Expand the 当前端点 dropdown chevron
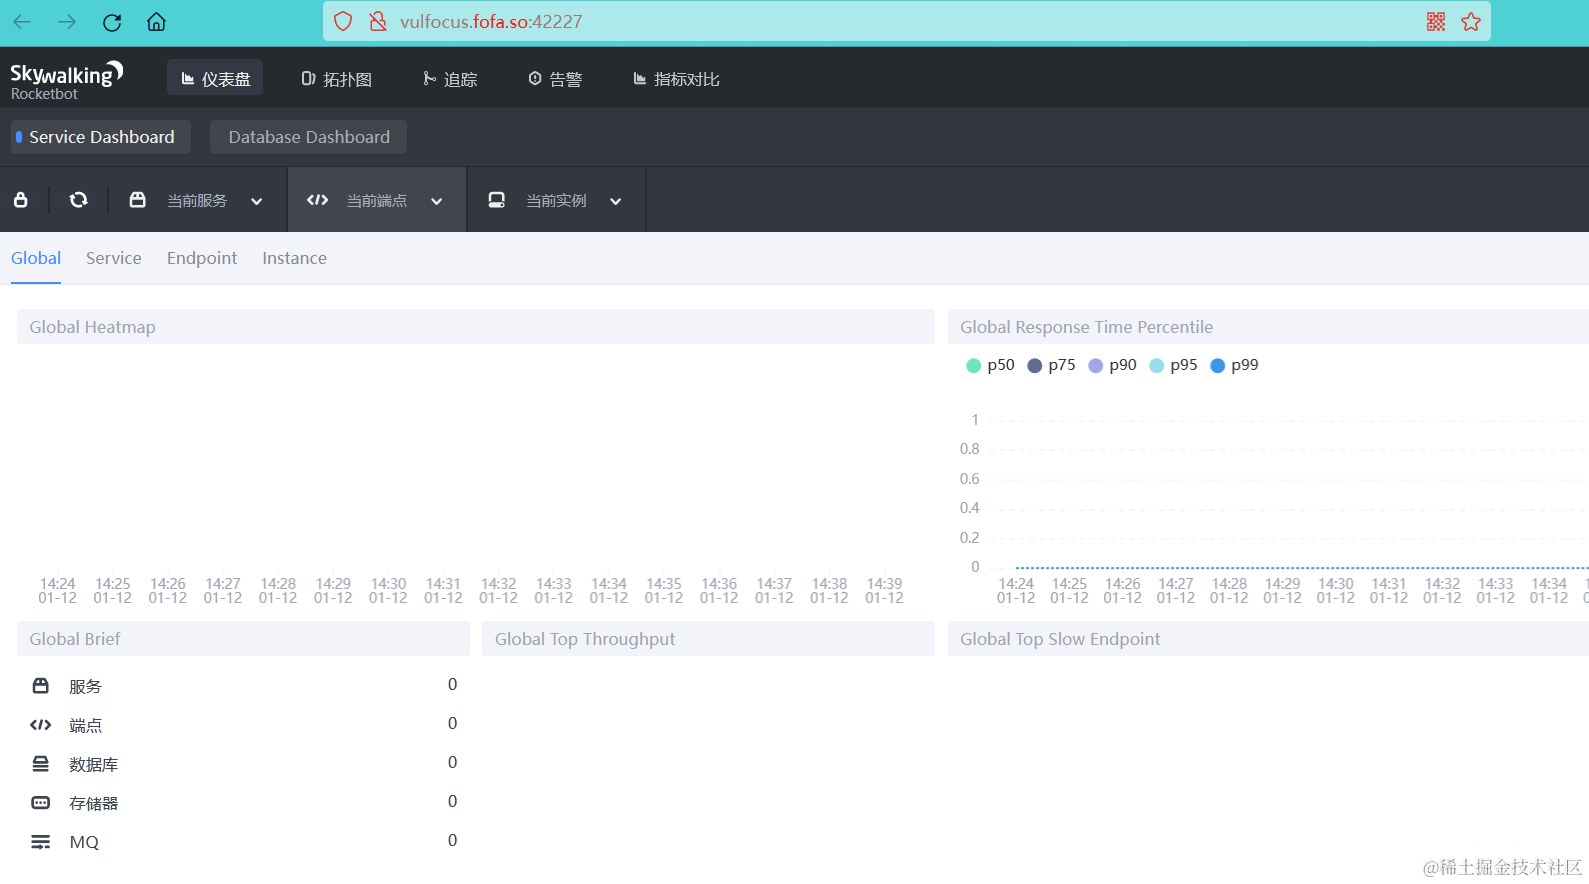Viewport: 1589px width, 884px height. [437, 201]
